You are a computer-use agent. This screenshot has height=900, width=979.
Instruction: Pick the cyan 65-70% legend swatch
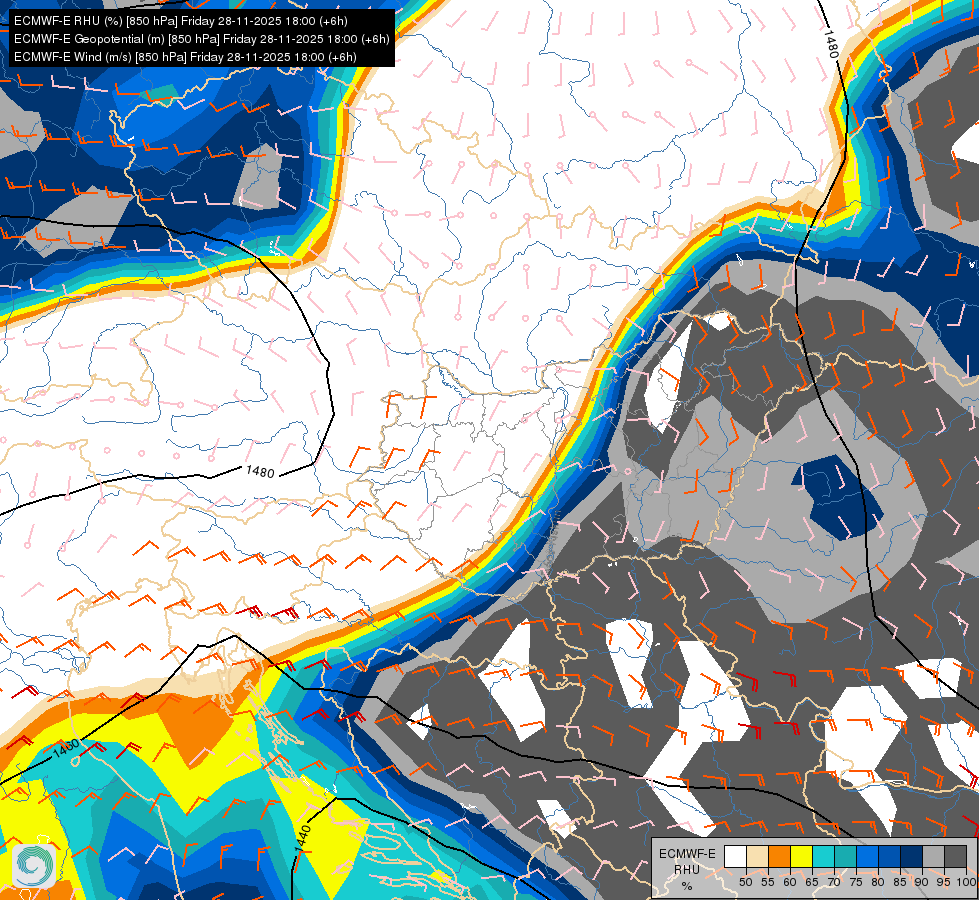point(824,856)
